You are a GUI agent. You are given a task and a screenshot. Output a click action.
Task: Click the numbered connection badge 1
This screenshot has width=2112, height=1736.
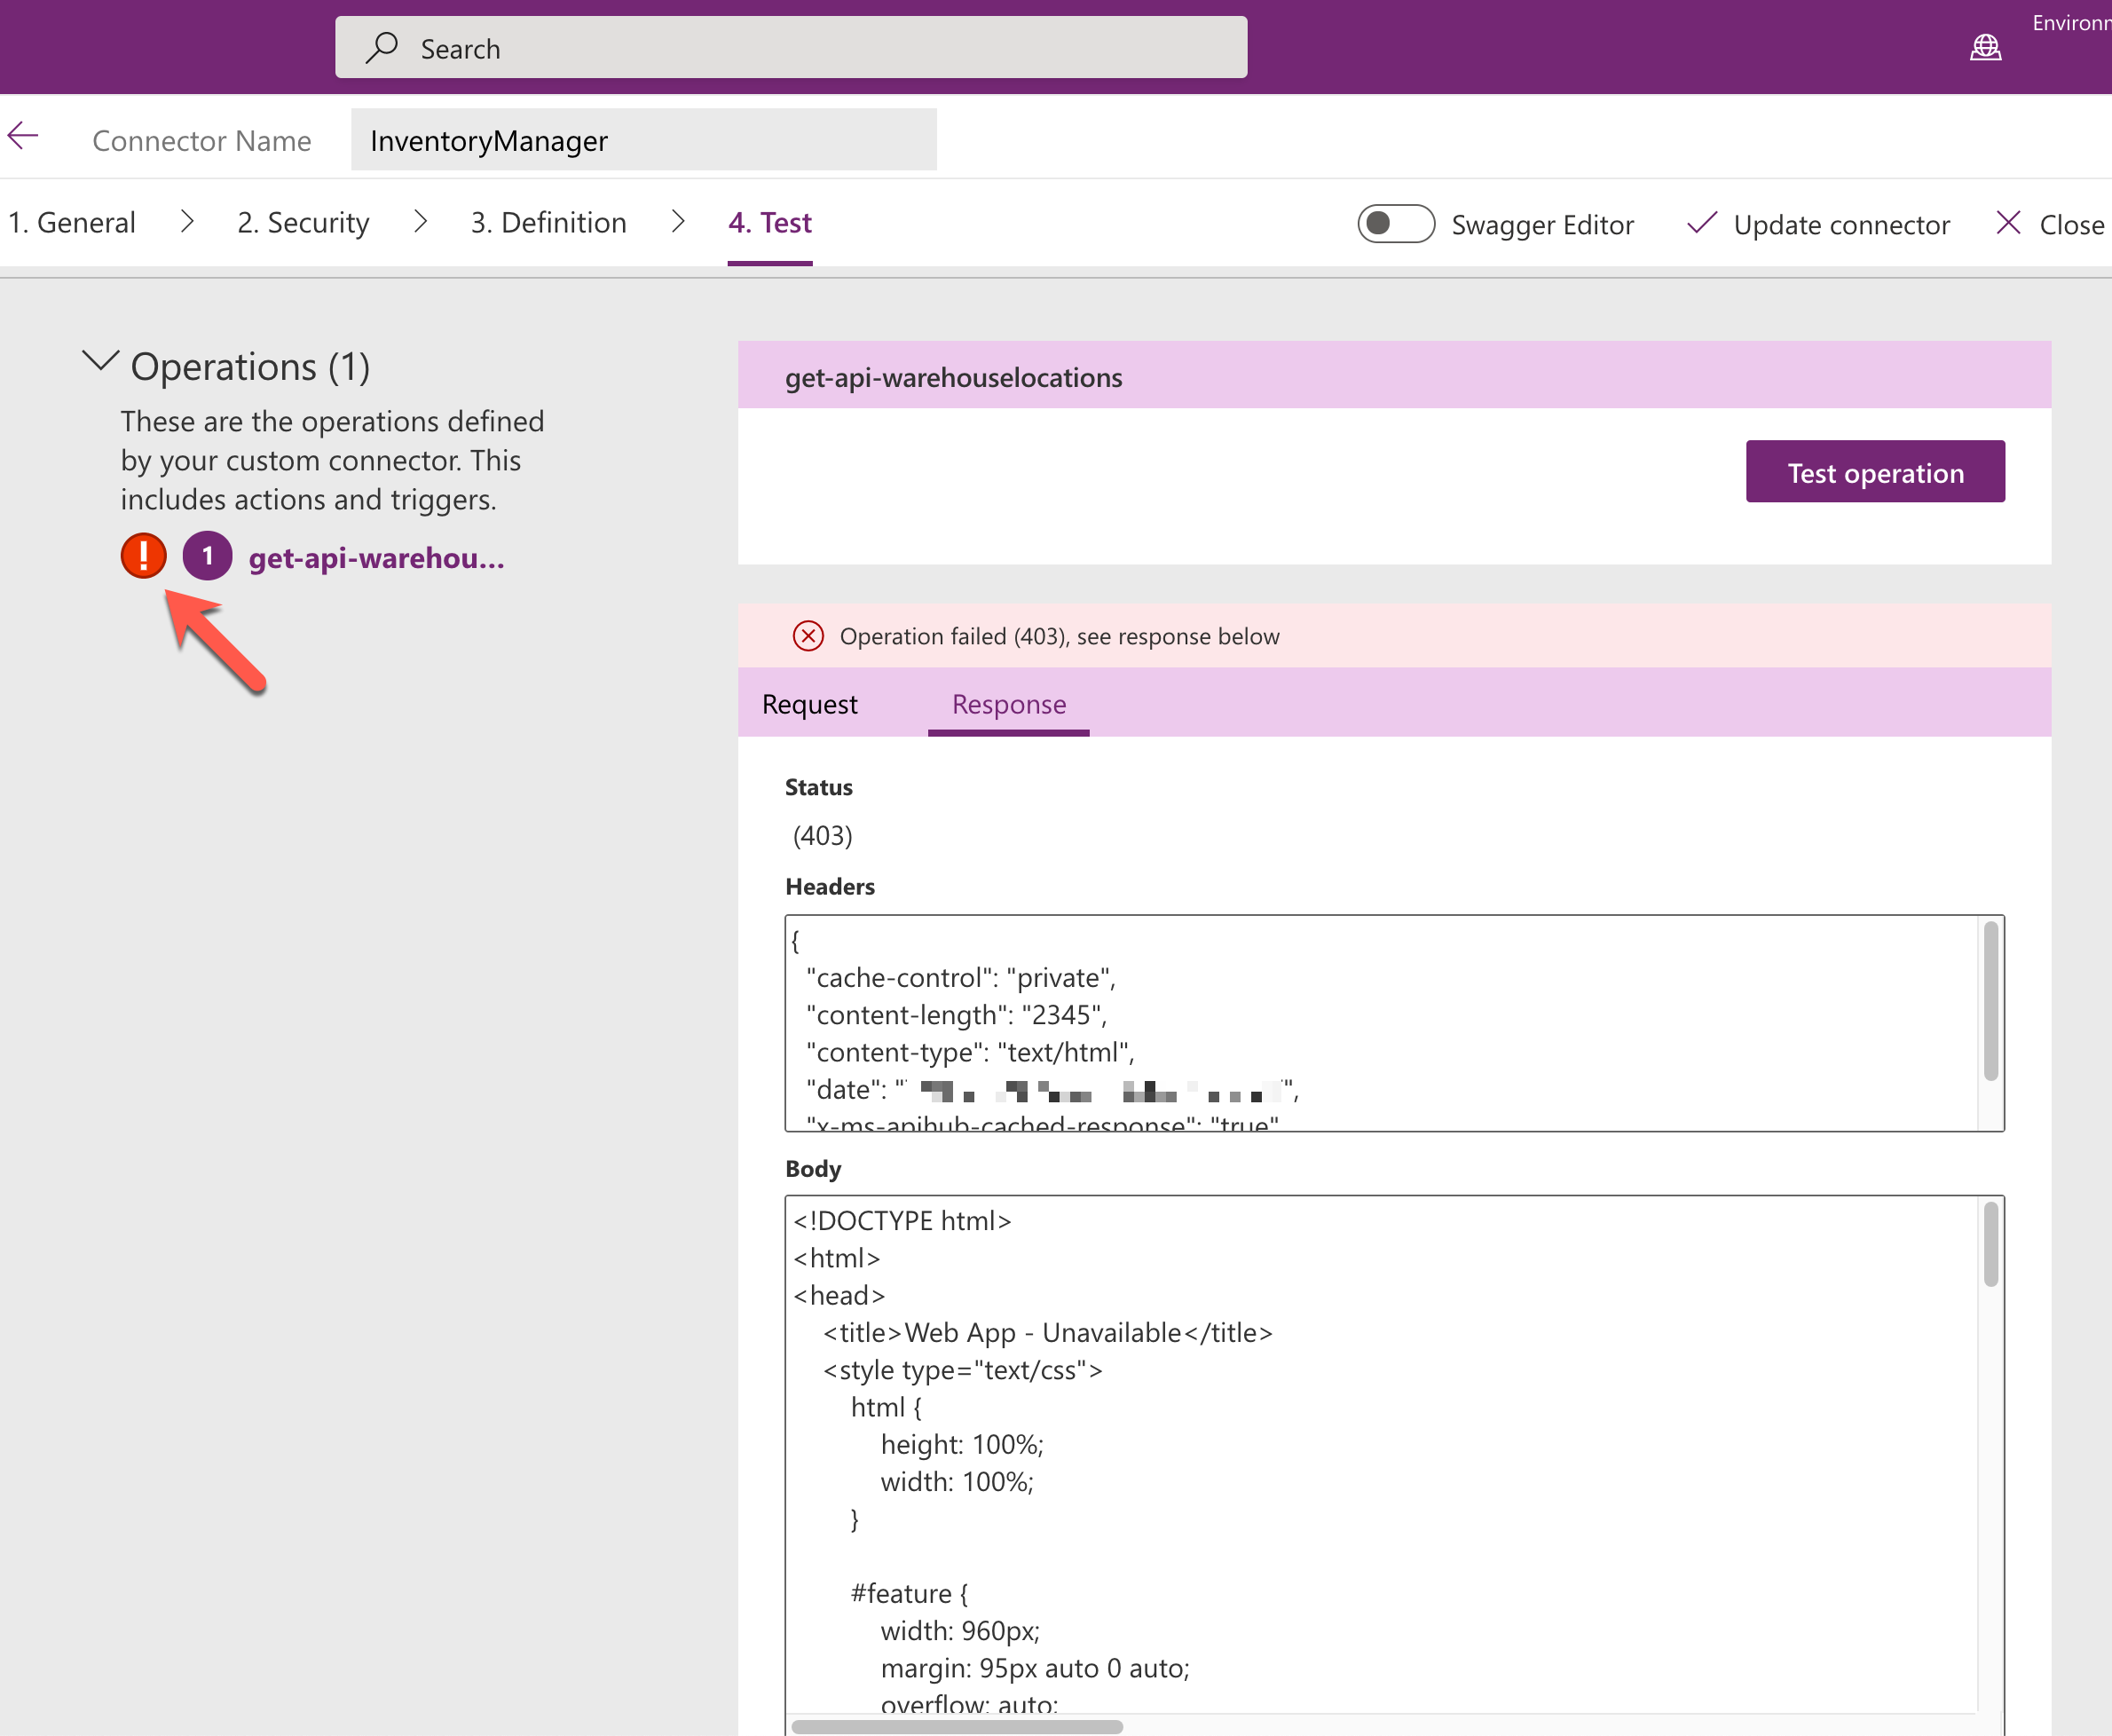tap(207, 556)
